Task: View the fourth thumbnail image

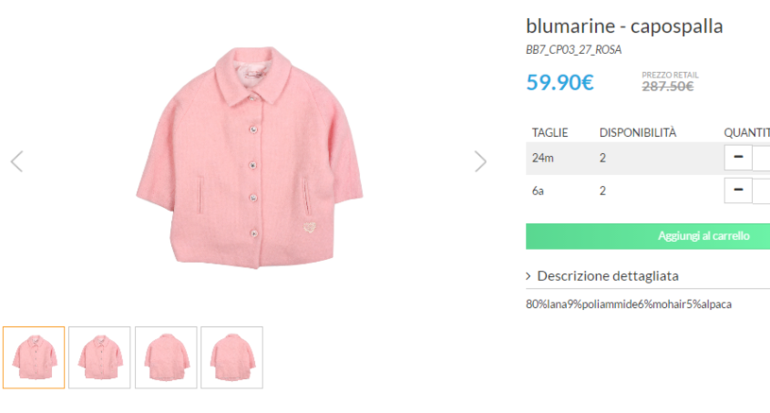Action: (x=232, y=357)
